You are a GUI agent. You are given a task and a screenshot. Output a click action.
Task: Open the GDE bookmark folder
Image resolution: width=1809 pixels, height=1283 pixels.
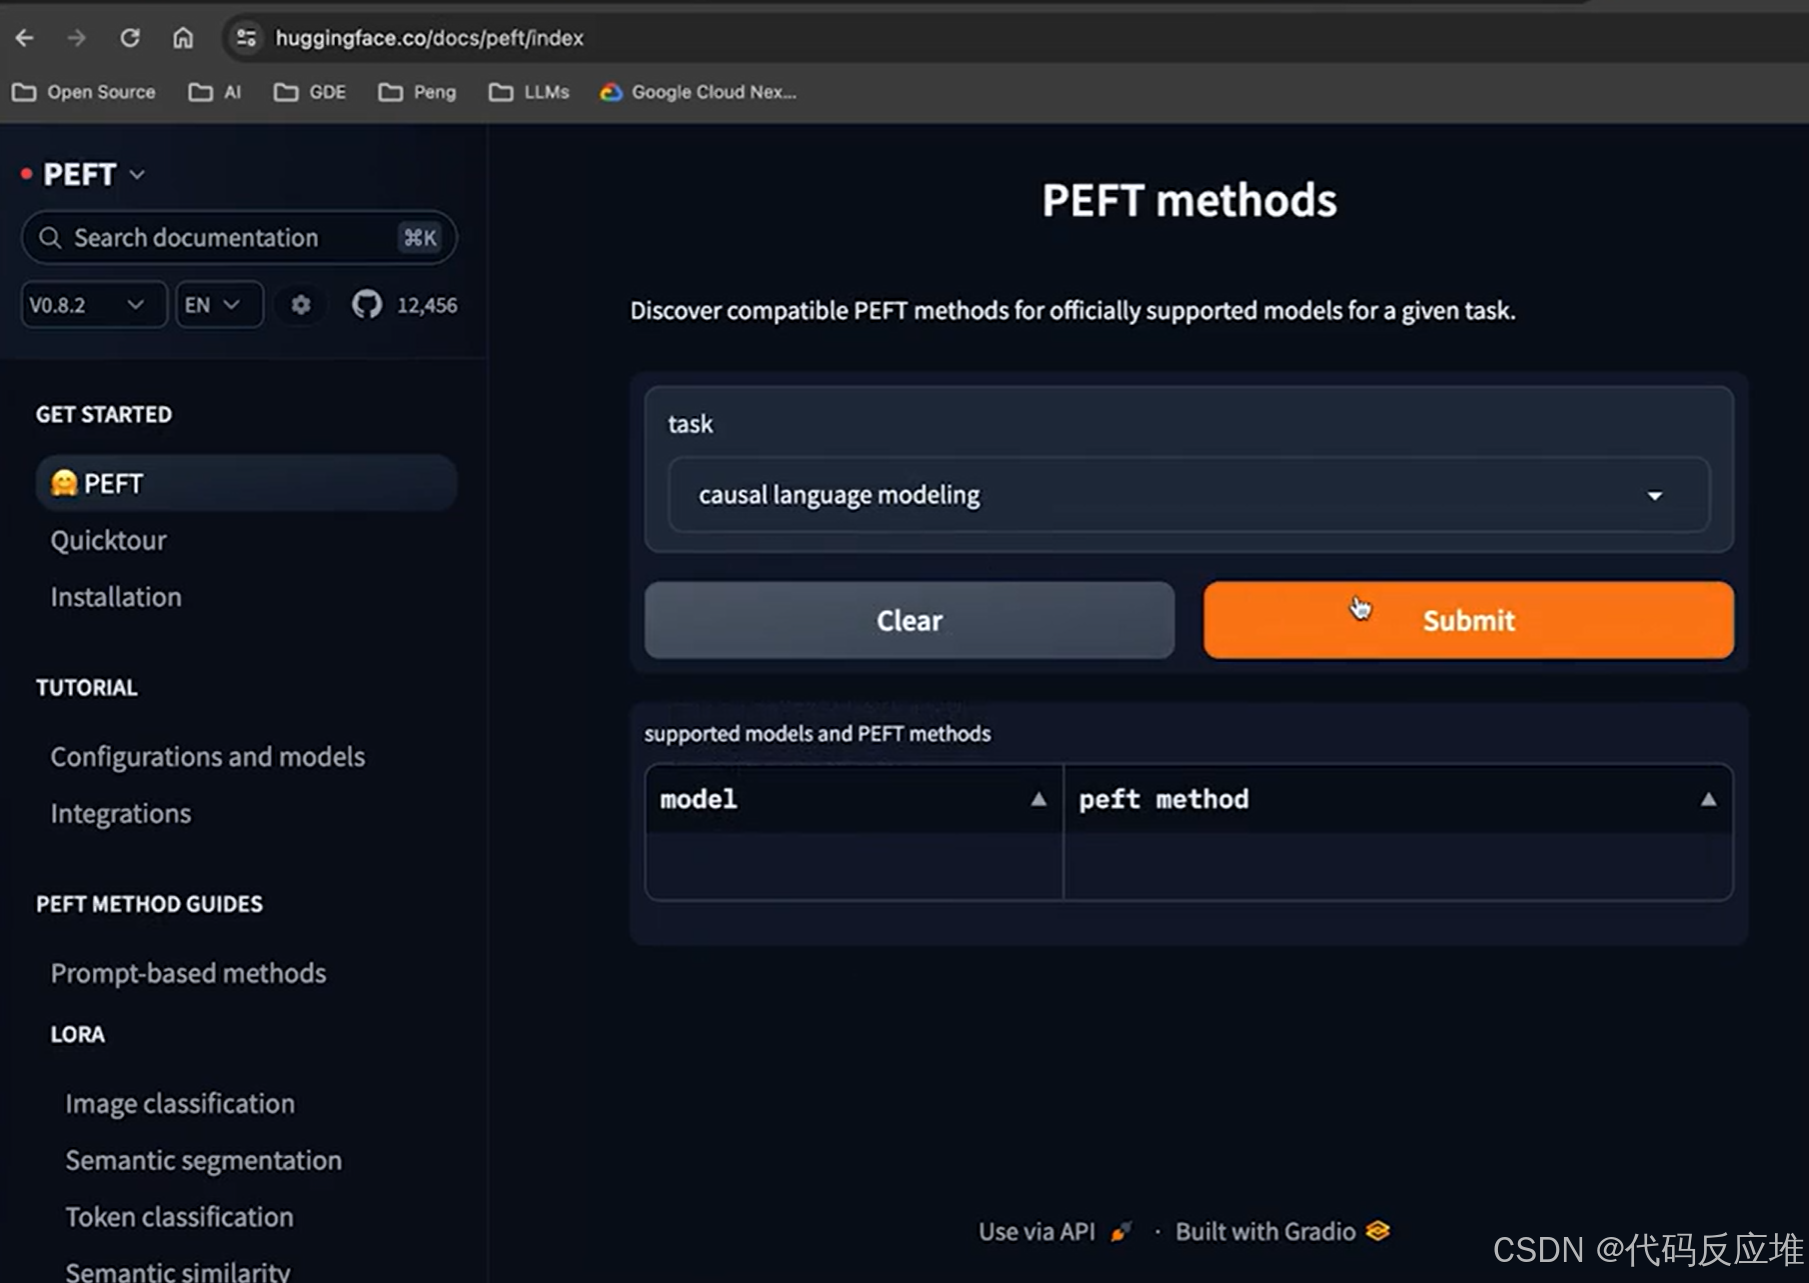pos(310,92)
